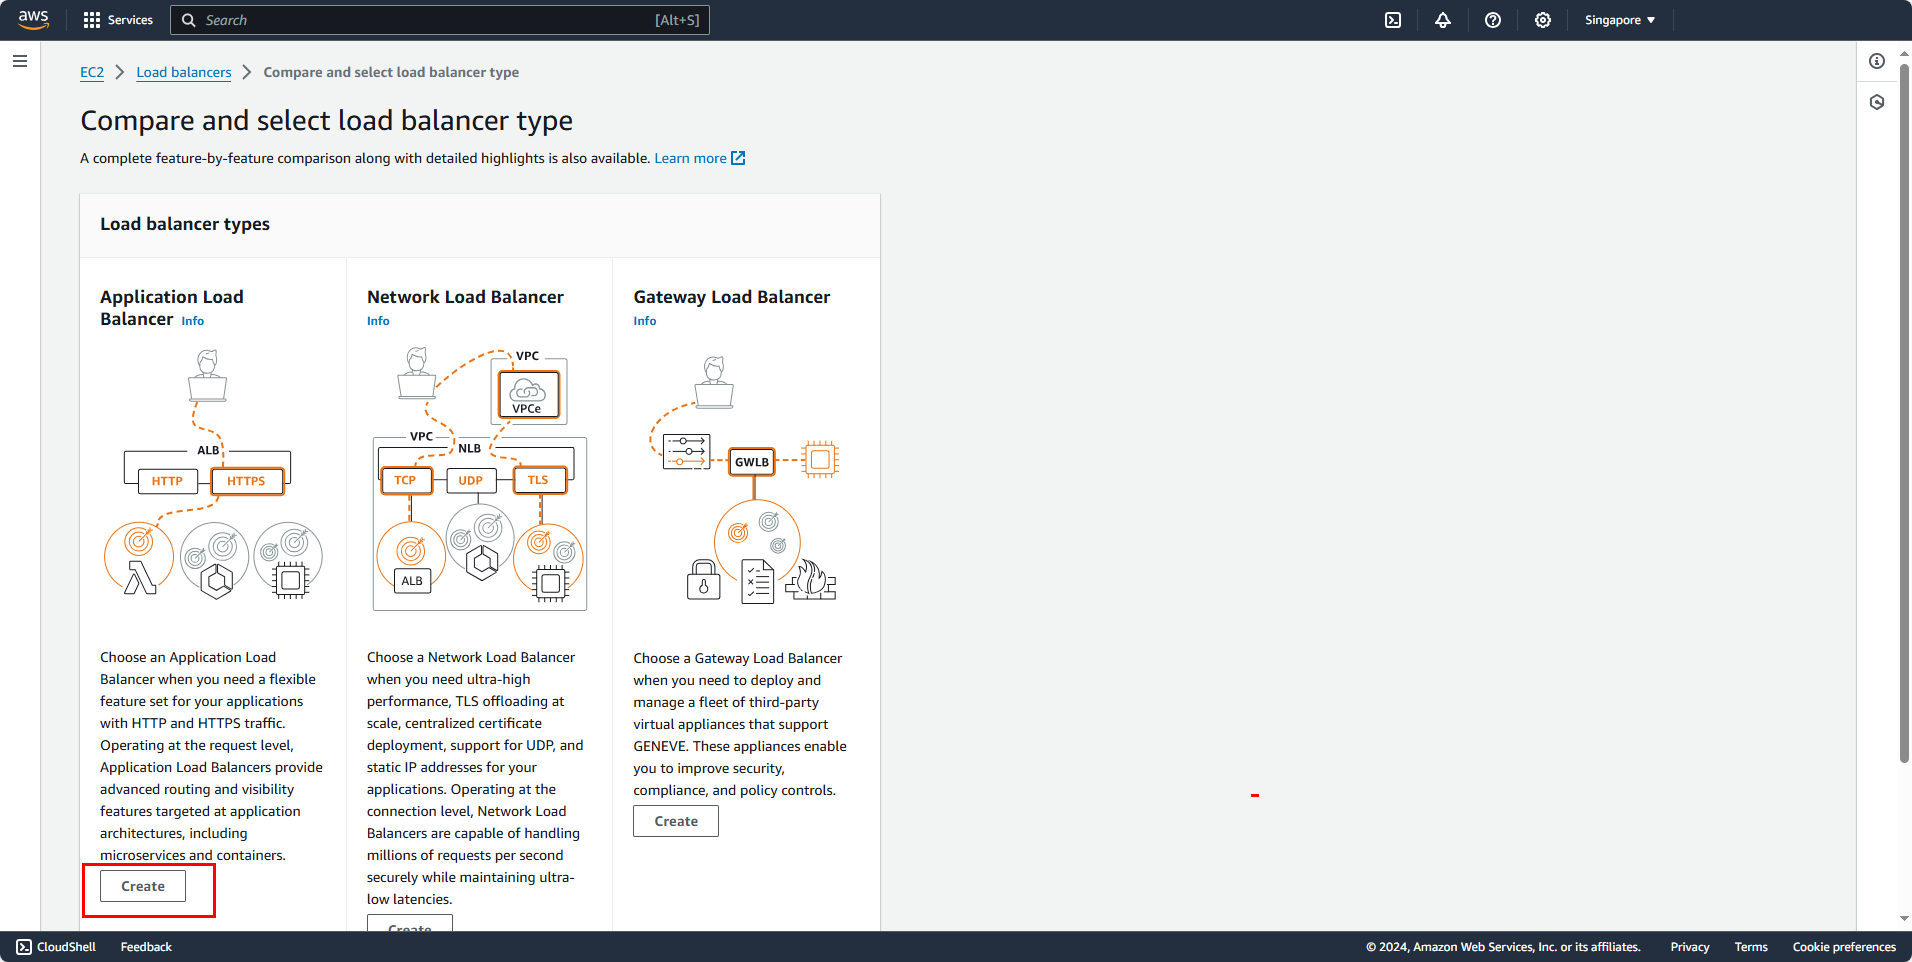Click inside the Search services field
The width and height of the screenshot is (1912, 962).
[x=440, y=20]
